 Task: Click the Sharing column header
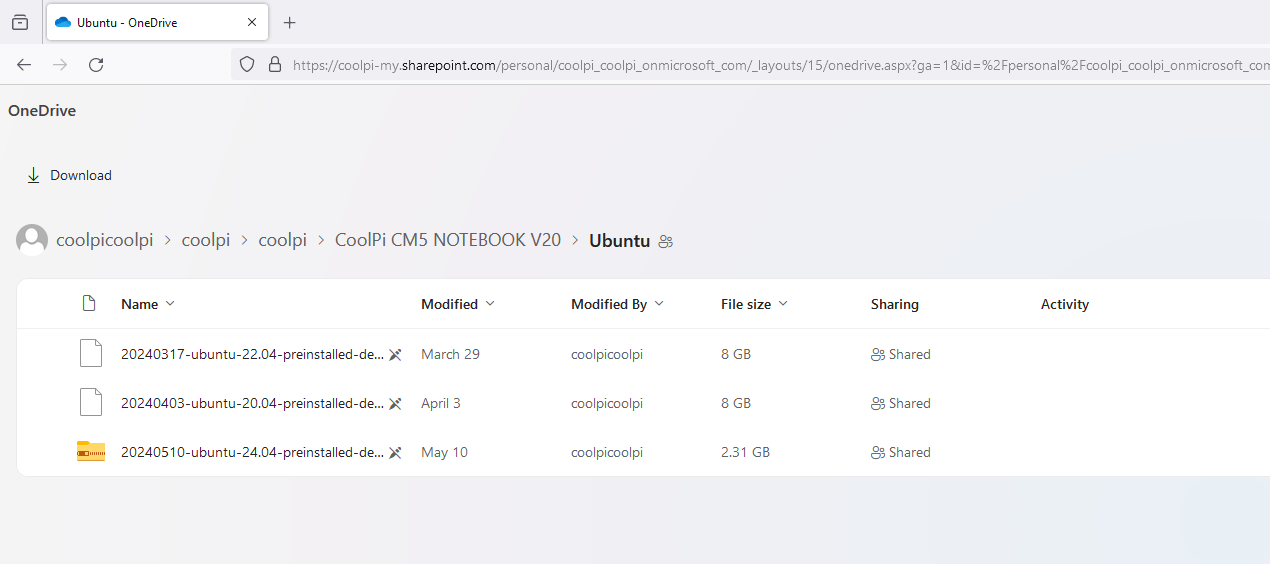[x=895, y=304]
